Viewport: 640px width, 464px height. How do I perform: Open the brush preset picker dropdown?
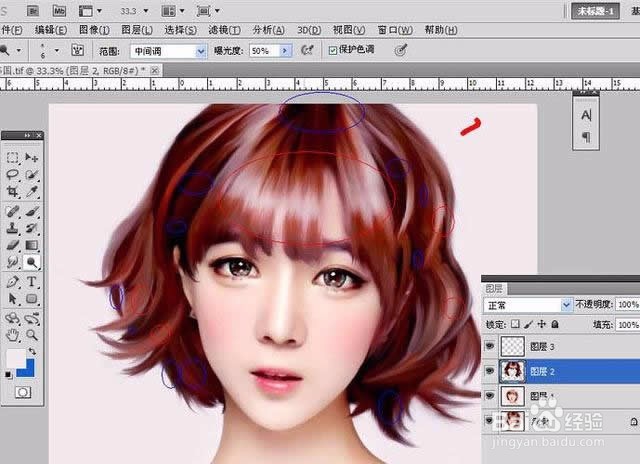point(57,50)
